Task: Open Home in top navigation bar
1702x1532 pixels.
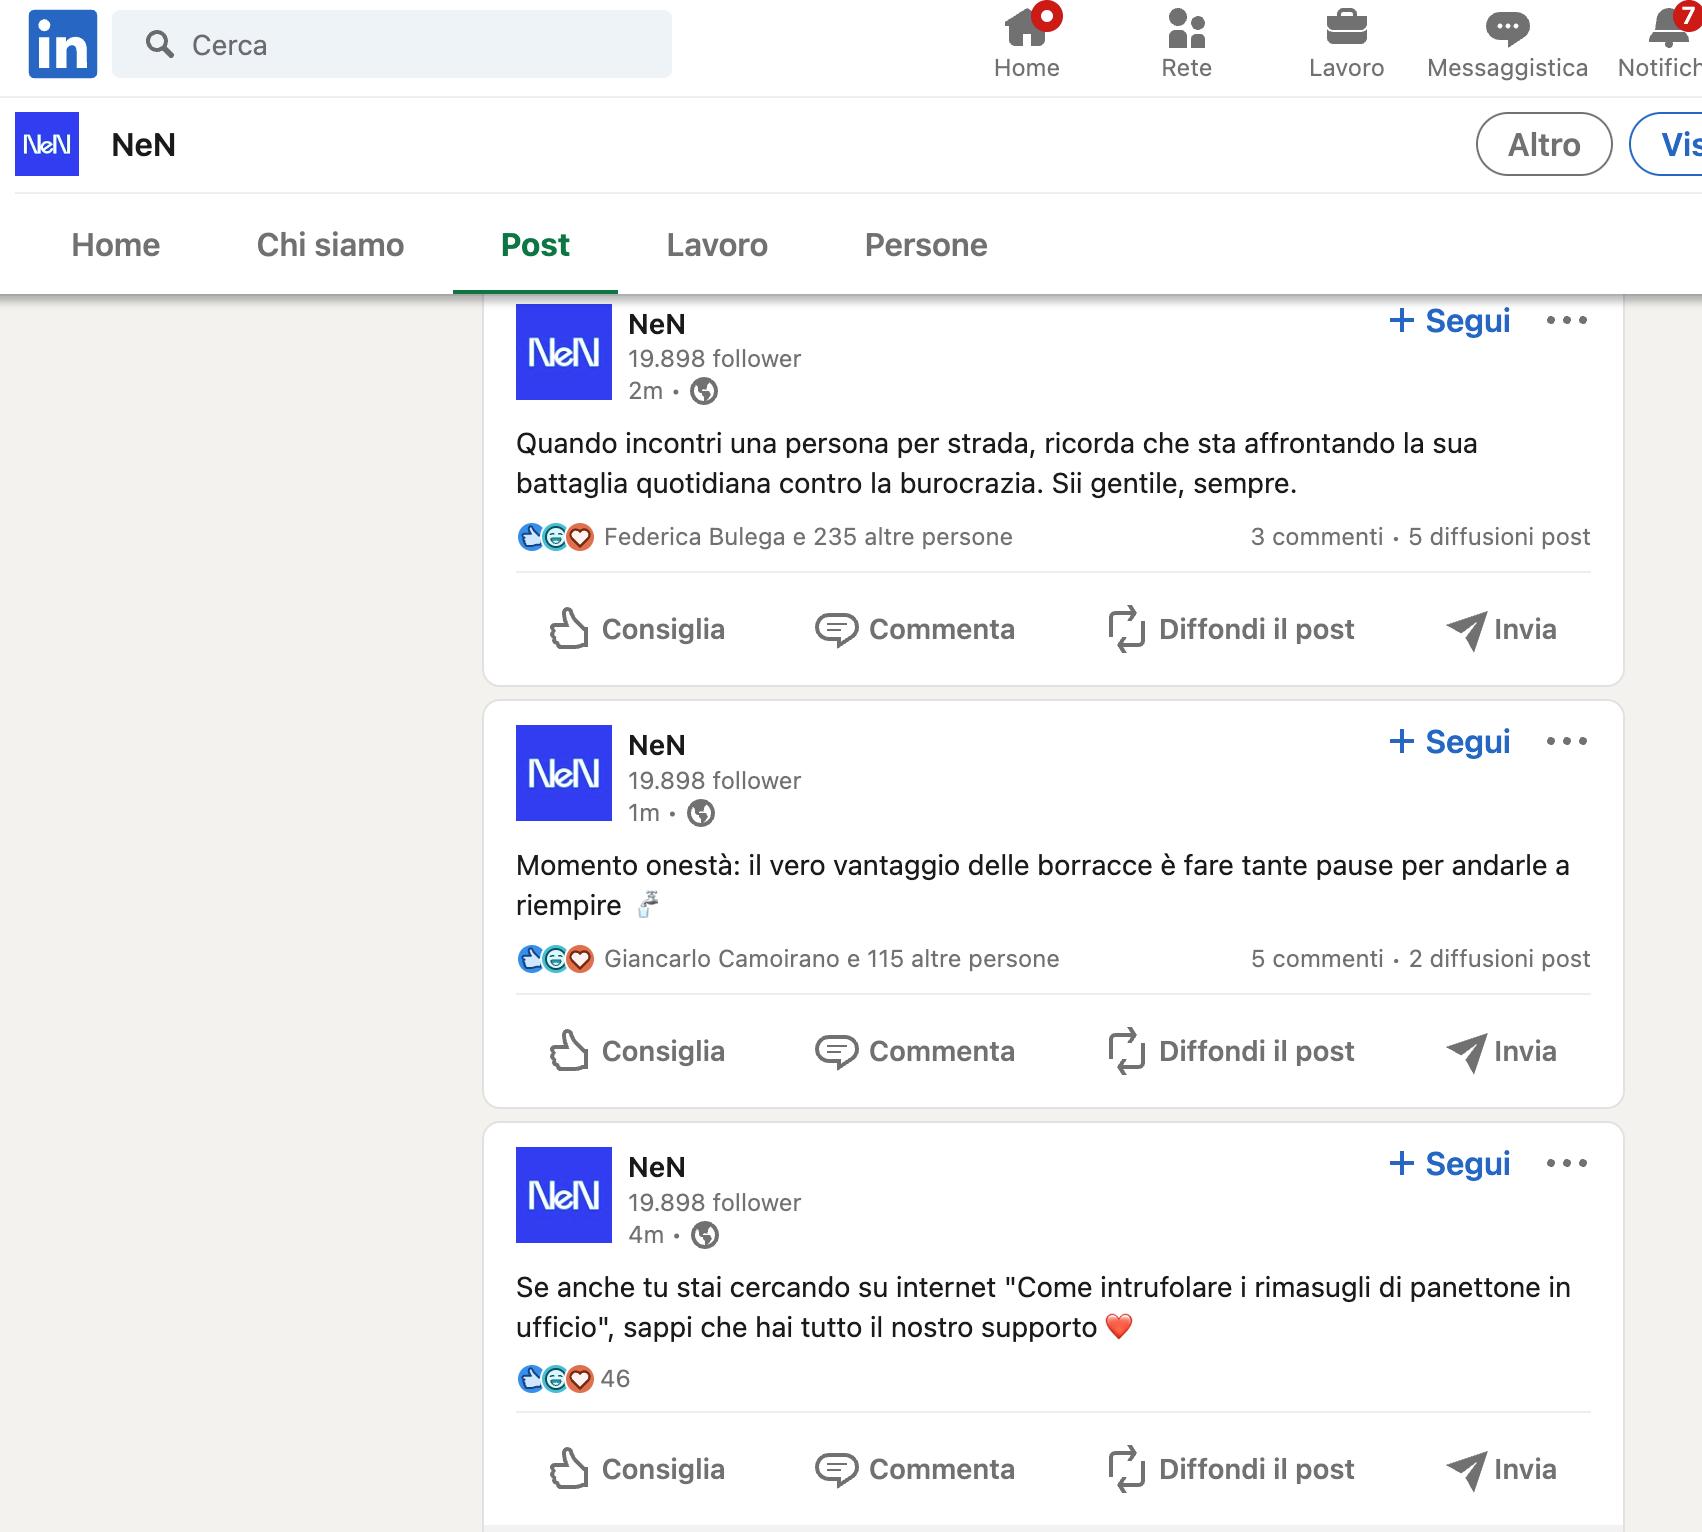Action: coord(1027,43)
